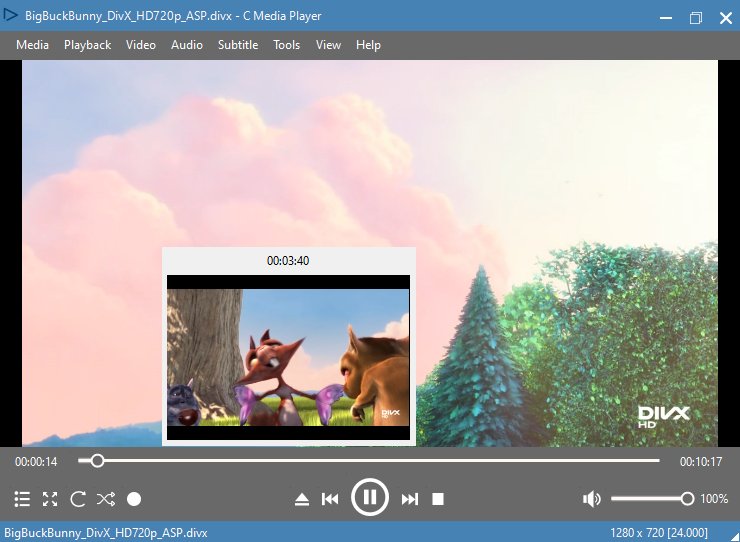Viewport: 740px width, 542px height.
Task: Click the volume slider handle
Action: tap(687, 498)
